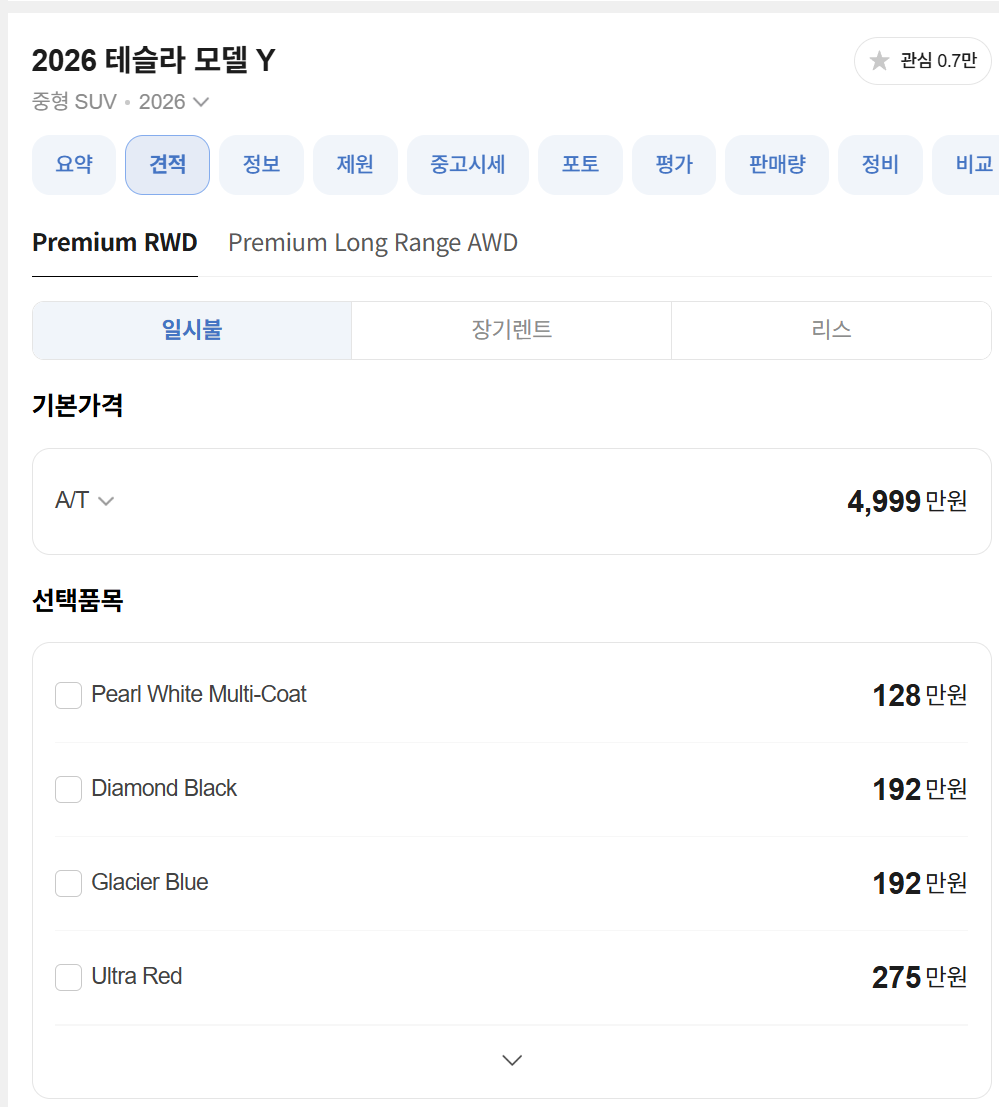View the 판매량 section
The image size is (999, 1107).
coord(777,164)
